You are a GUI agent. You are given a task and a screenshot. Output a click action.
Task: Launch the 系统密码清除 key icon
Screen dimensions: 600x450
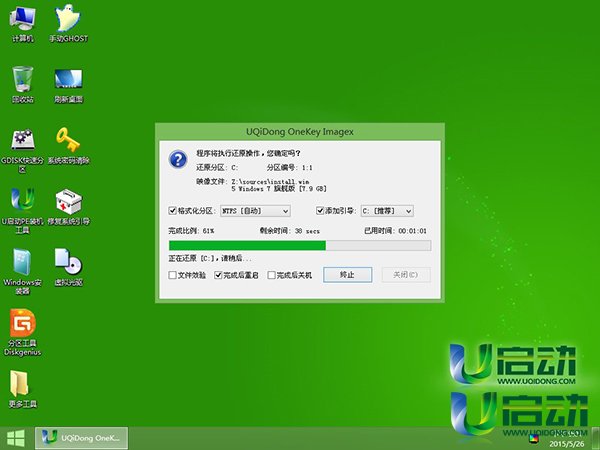point(68,145)
